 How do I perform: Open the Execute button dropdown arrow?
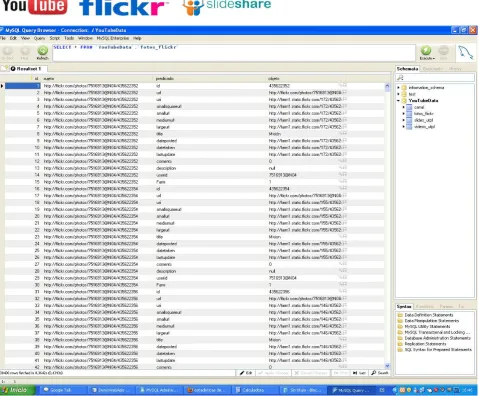coord(434,58)
